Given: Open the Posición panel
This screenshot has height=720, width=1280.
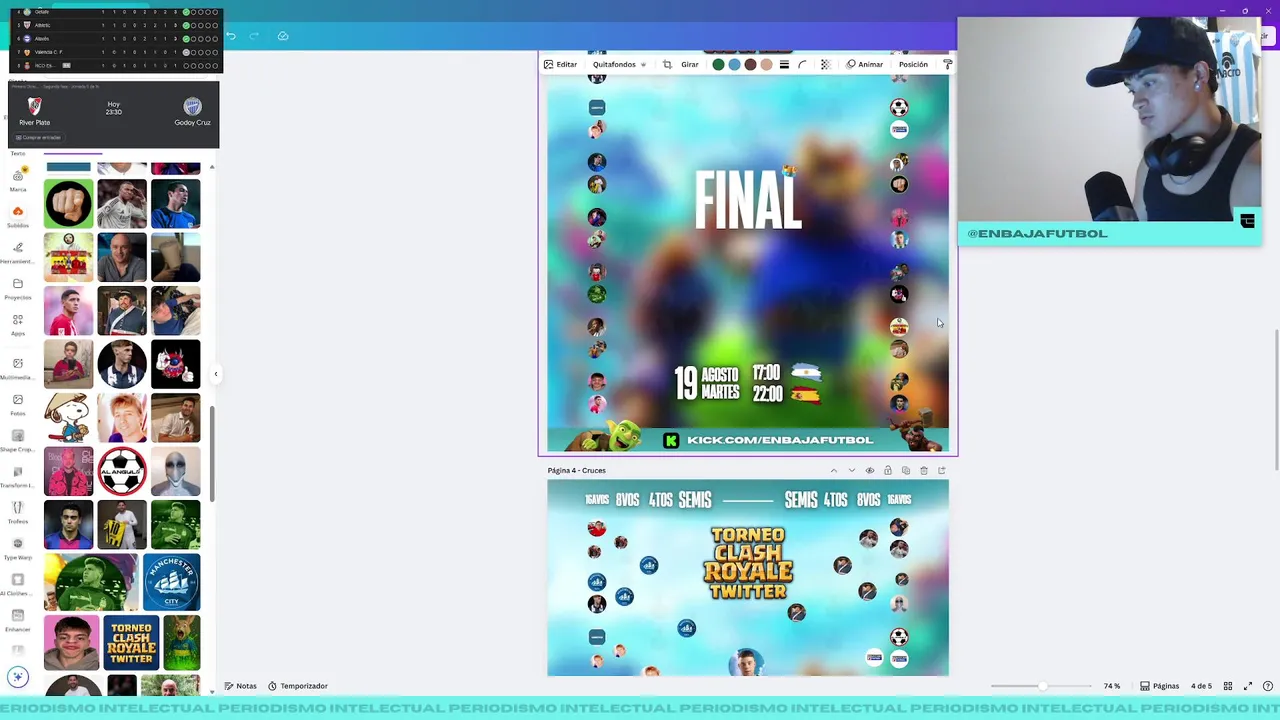Looking at the screenshot, I should tap(913, 64).
